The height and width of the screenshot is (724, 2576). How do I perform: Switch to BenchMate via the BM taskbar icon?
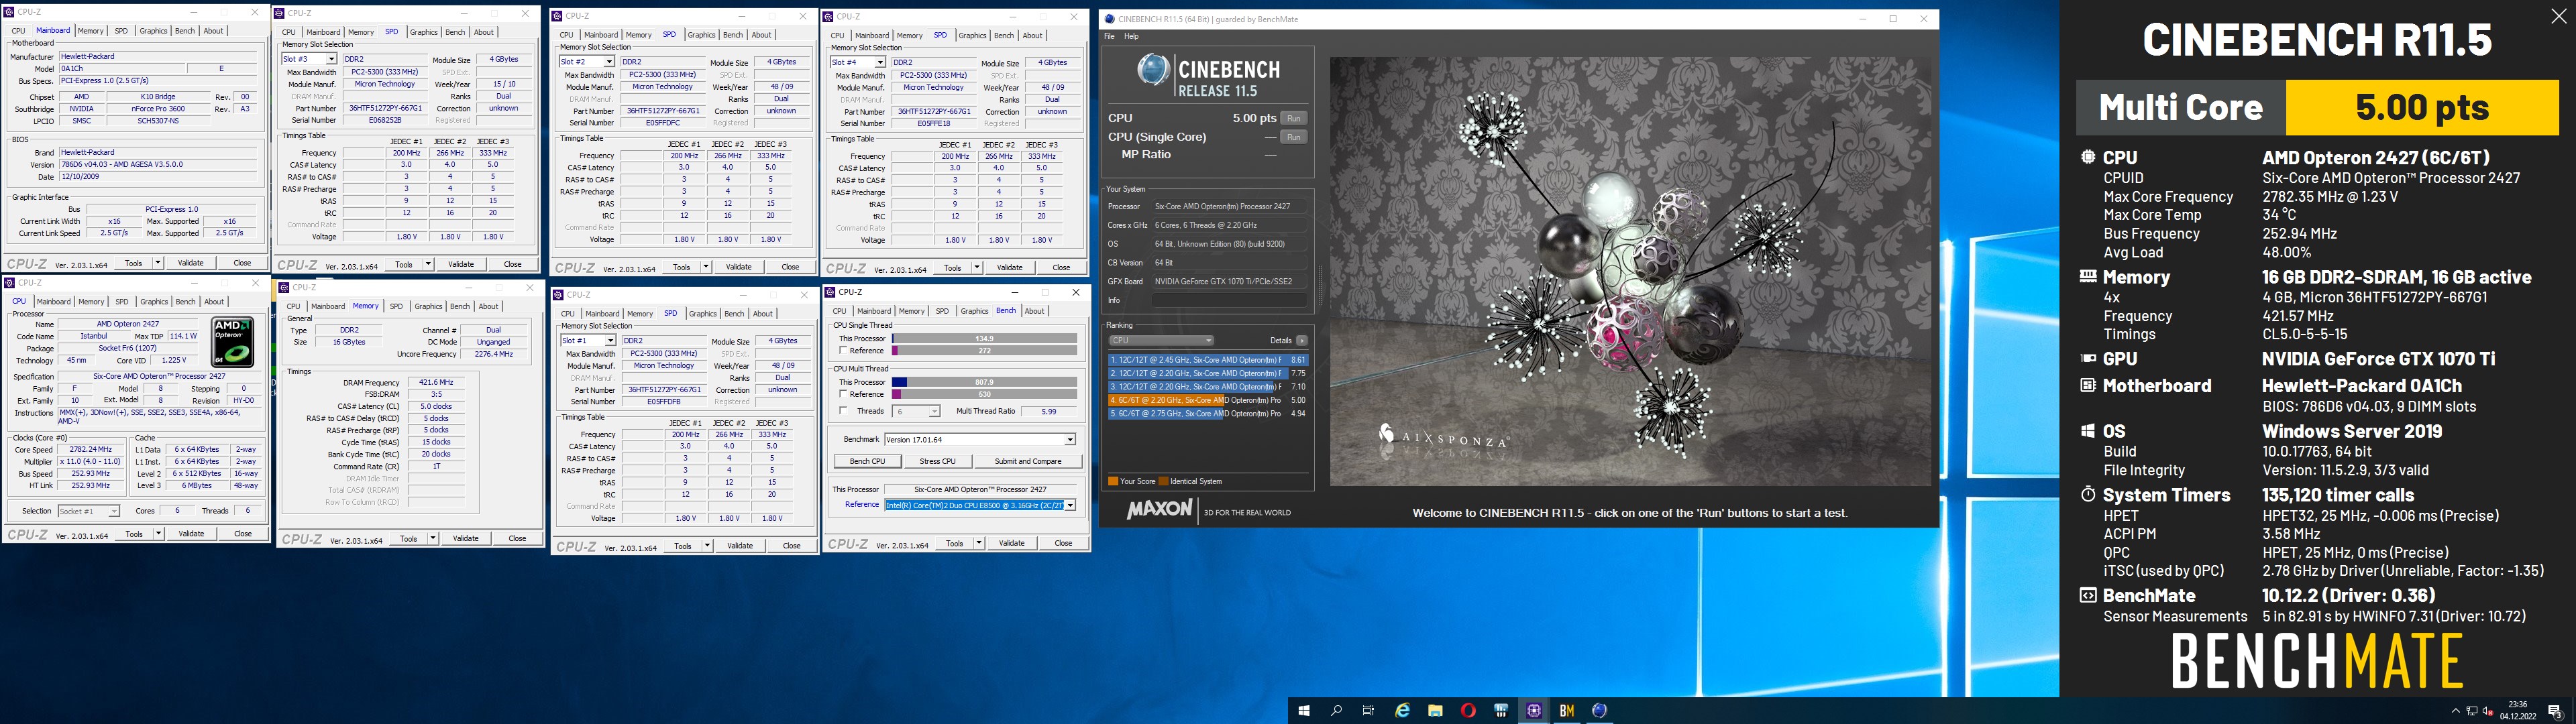(1567, 710)
